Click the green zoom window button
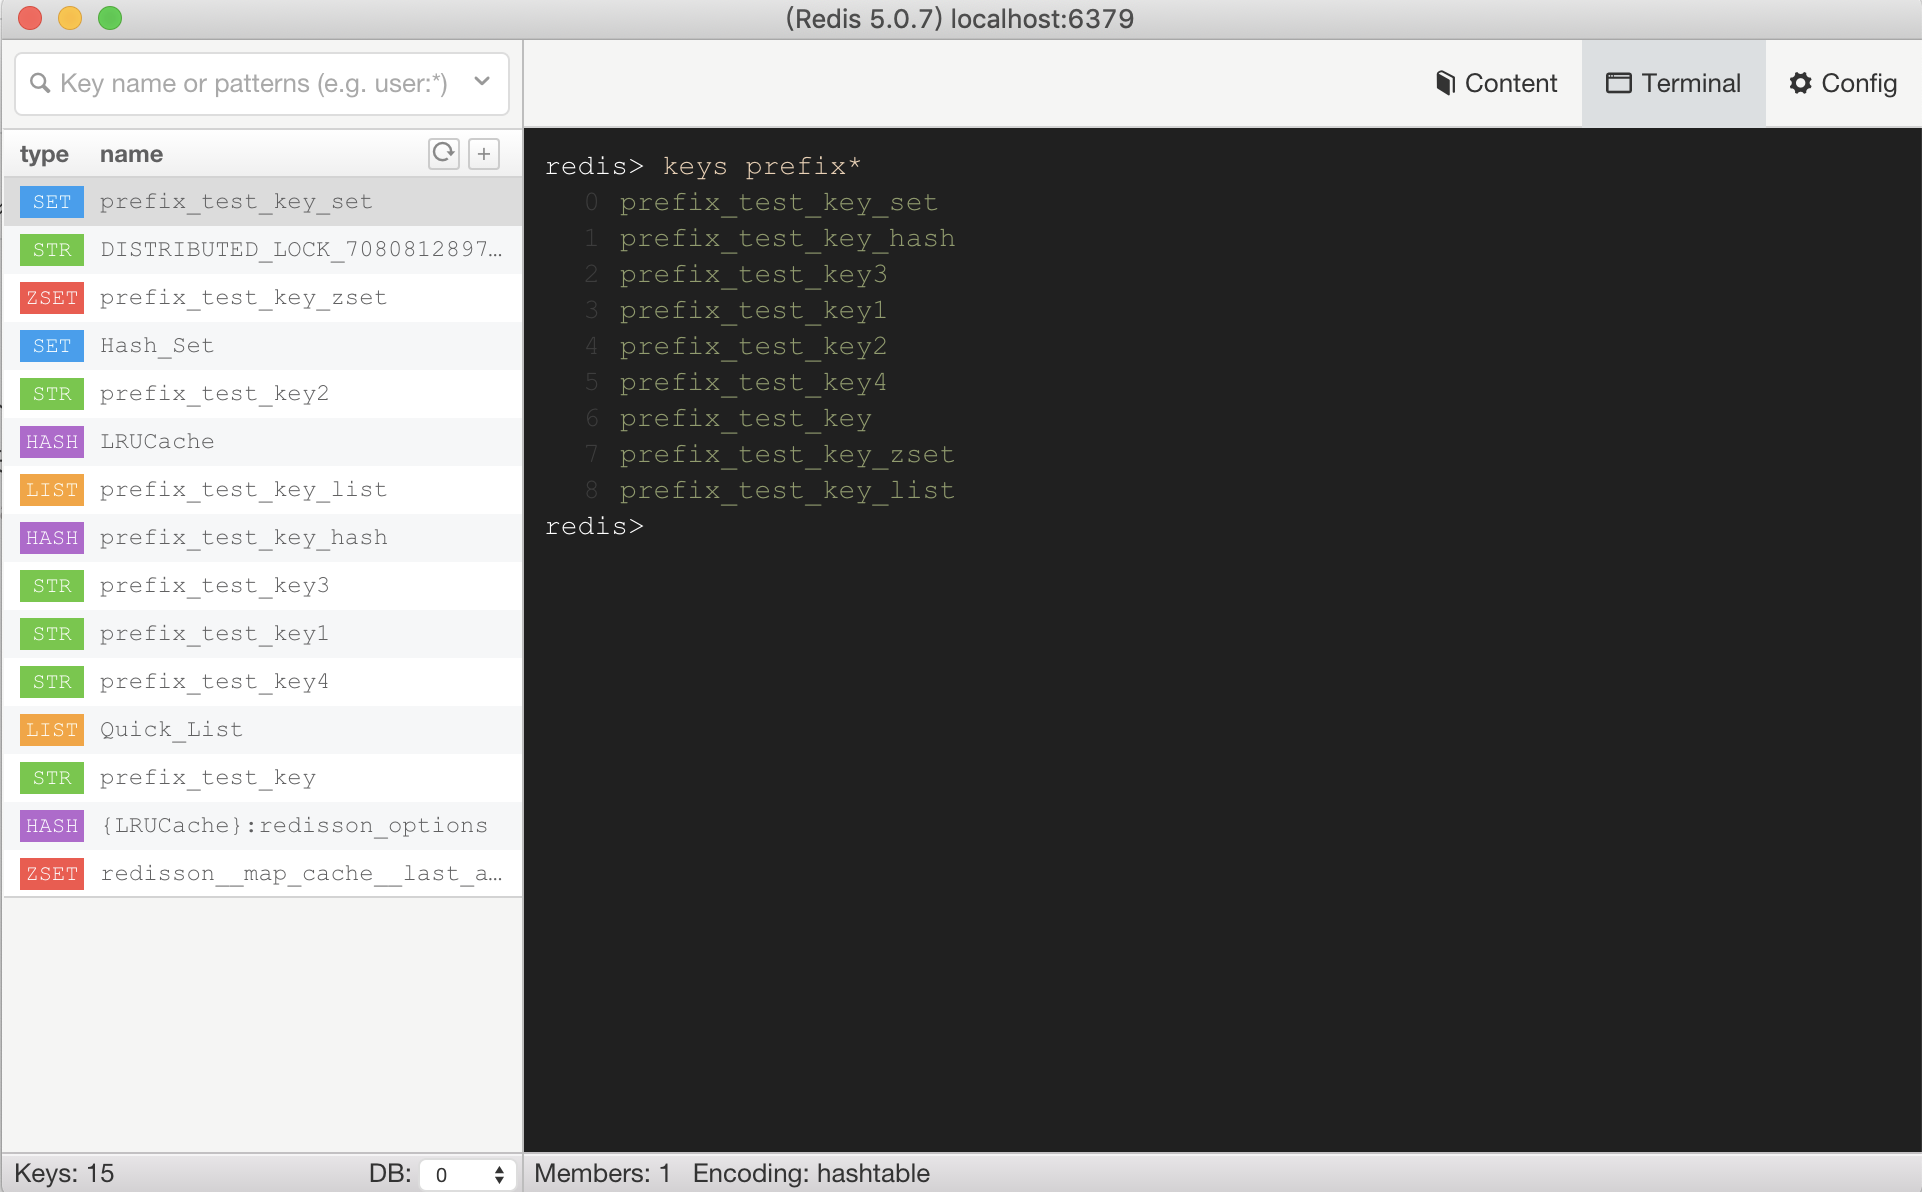Image resolution: width=1922 pixels, height=1192 pixels. tap(110, 18)
